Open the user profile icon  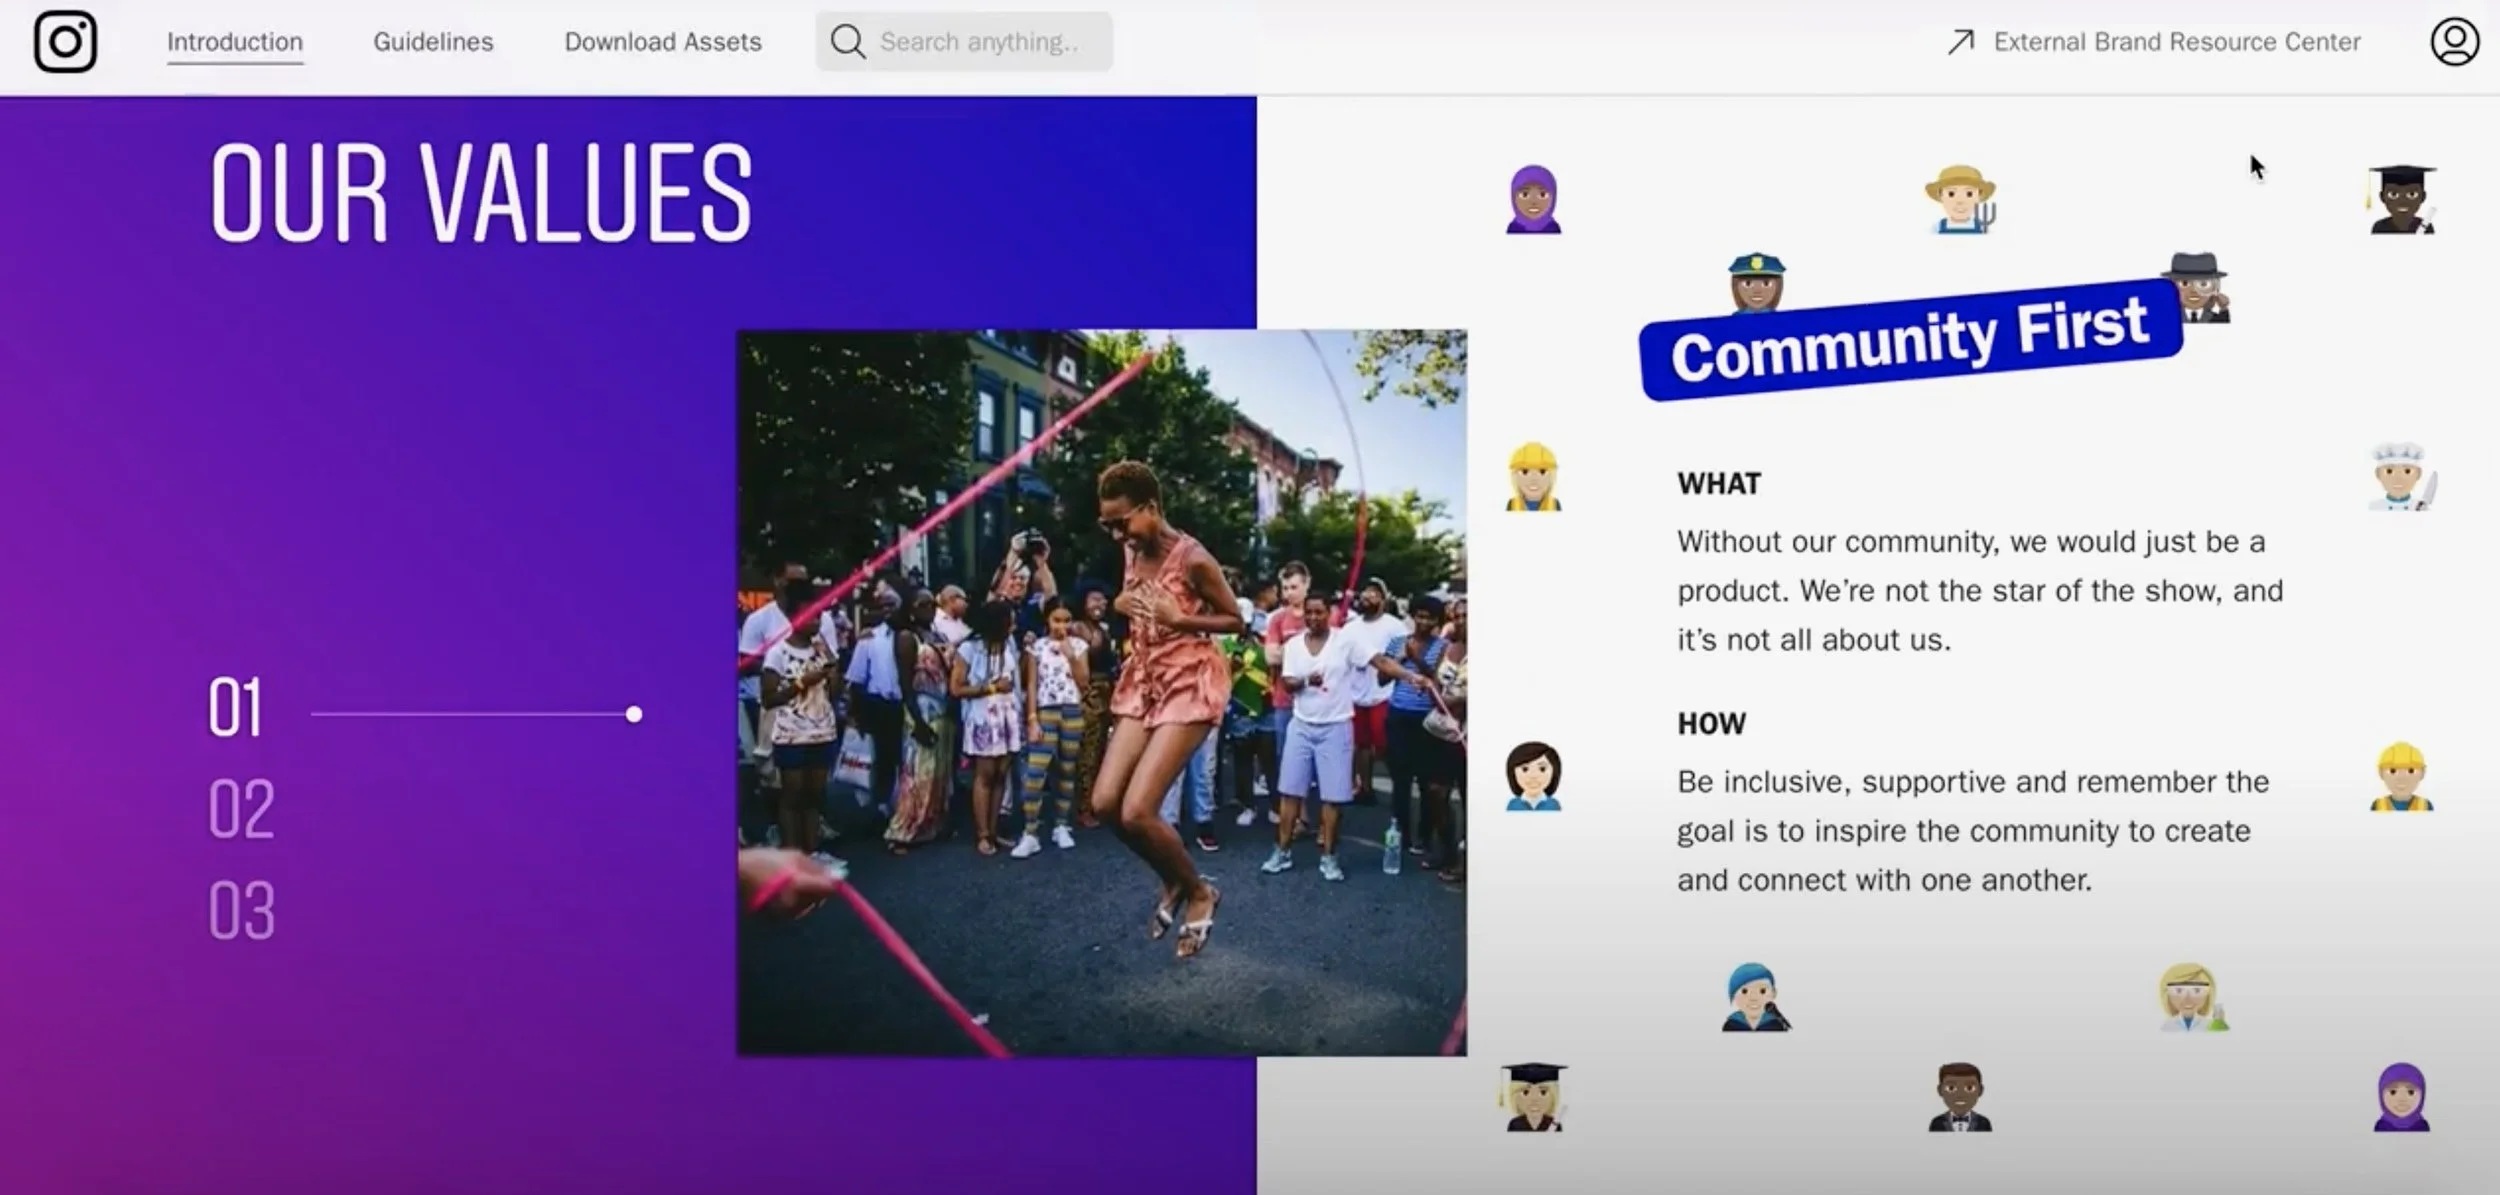pyautogui.click(x=2454, y=42)
